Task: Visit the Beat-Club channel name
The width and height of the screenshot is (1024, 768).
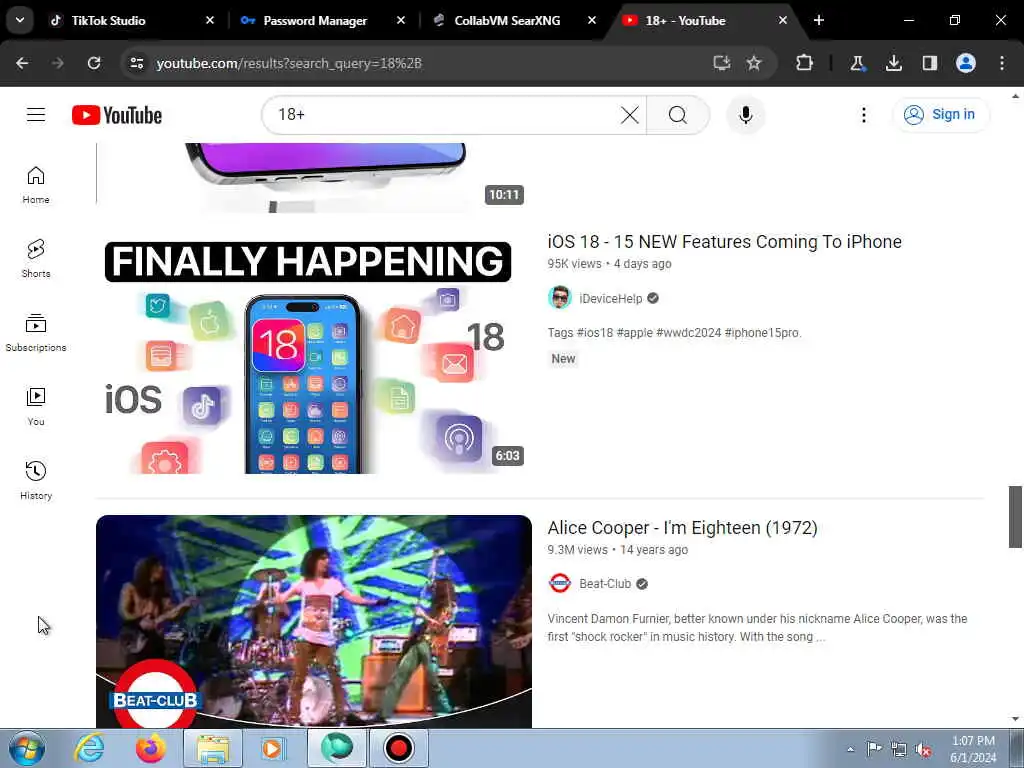Action: tap(605, 583)
